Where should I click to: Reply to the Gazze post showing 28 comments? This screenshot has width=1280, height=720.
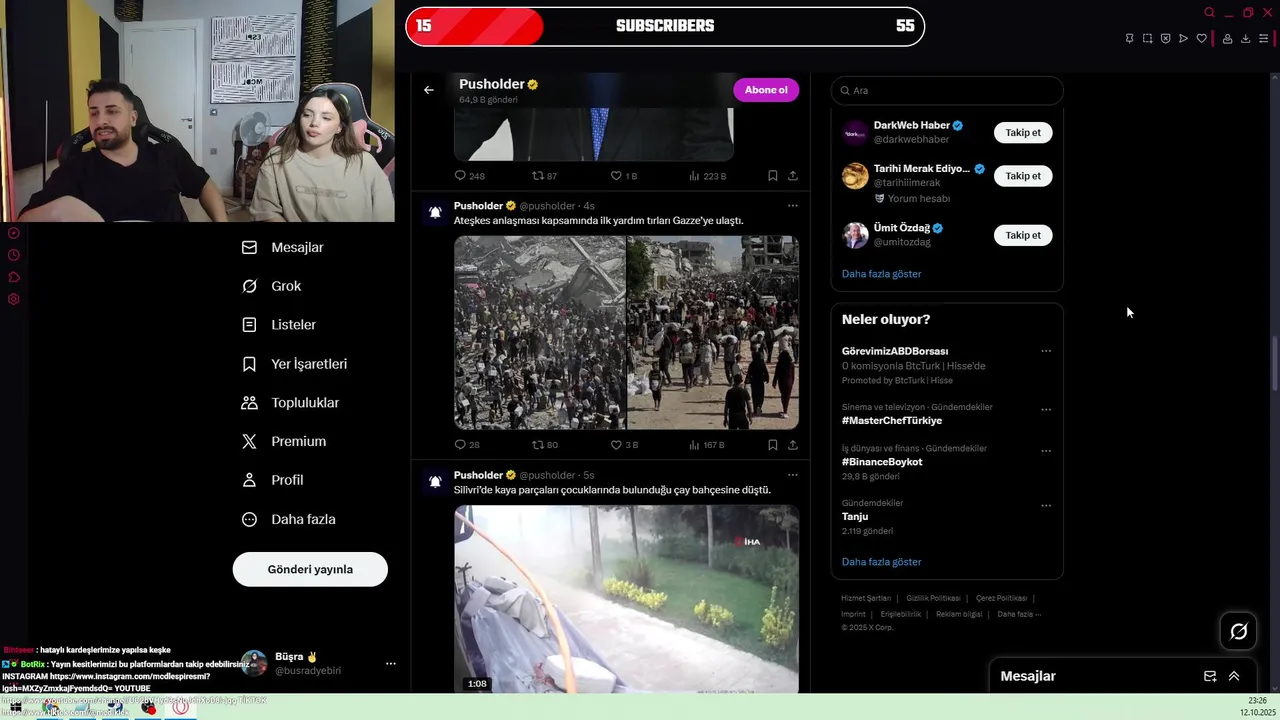point(467,445)
